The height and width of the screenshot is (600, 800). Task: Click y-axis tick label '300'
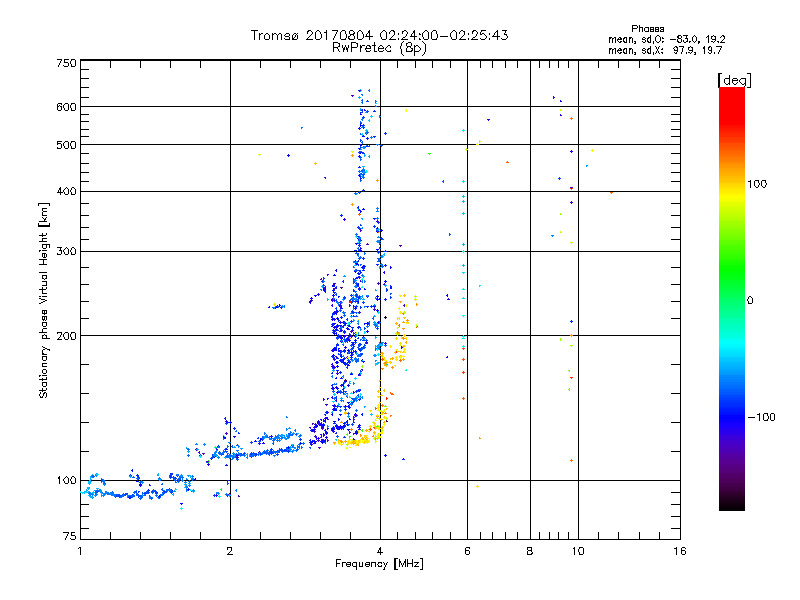[x=66, y=252]
